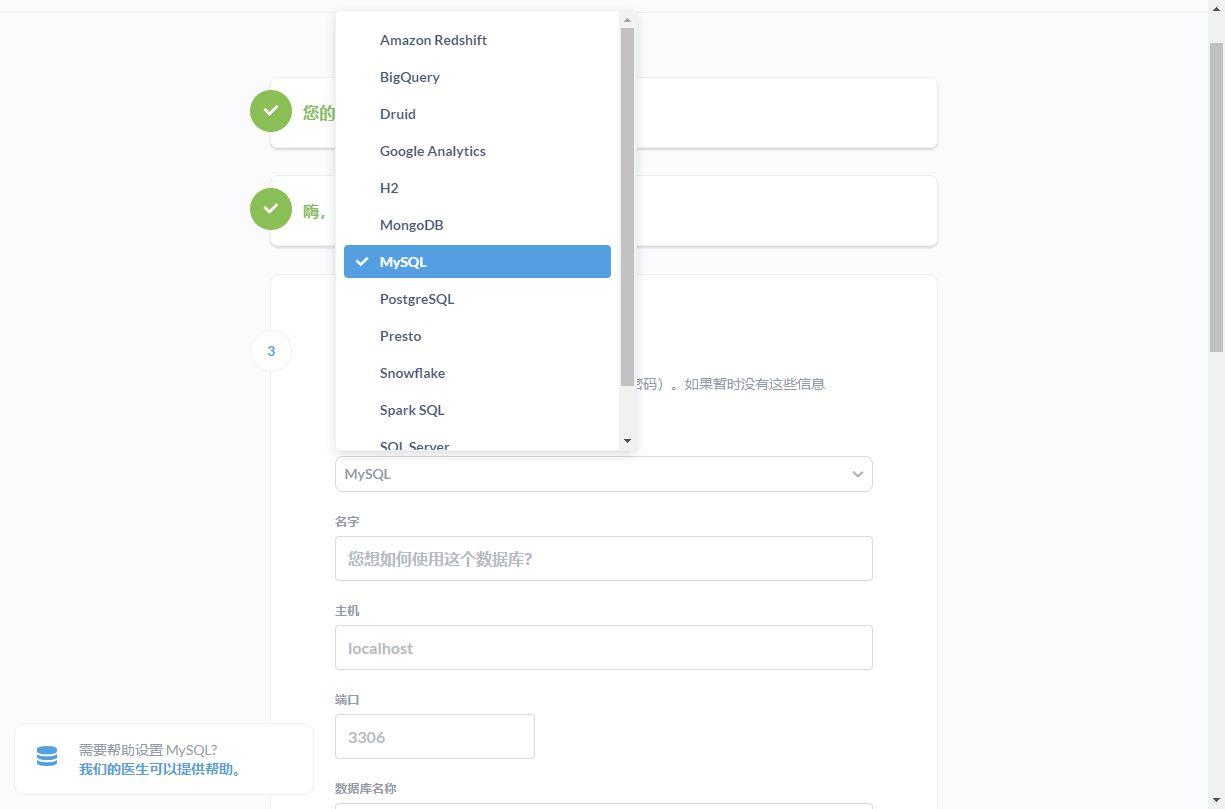
Task: Focus the database display name input field
Action: click(x=603, y=559)
